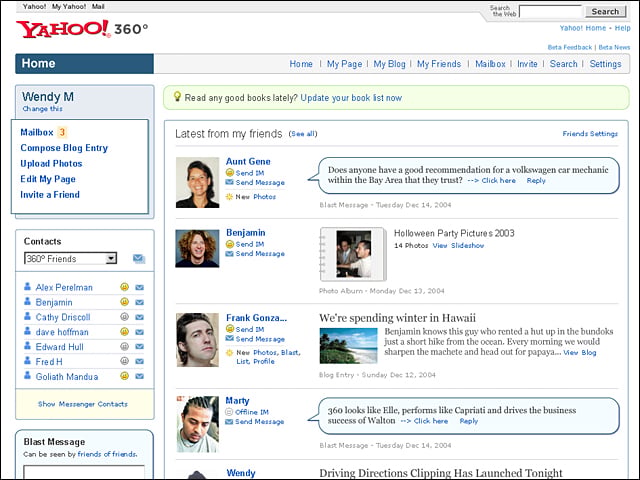This screenshot has height=480, width=640.
Task: Click Edward Hull's mail envelope icon
Action: tap(140, 347)
